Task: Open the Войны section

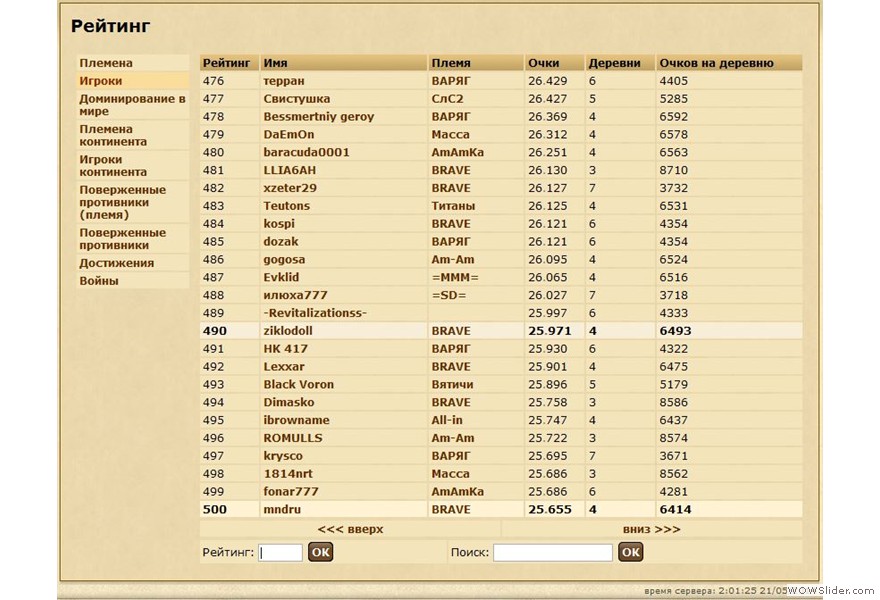Action: click(99, 281)
